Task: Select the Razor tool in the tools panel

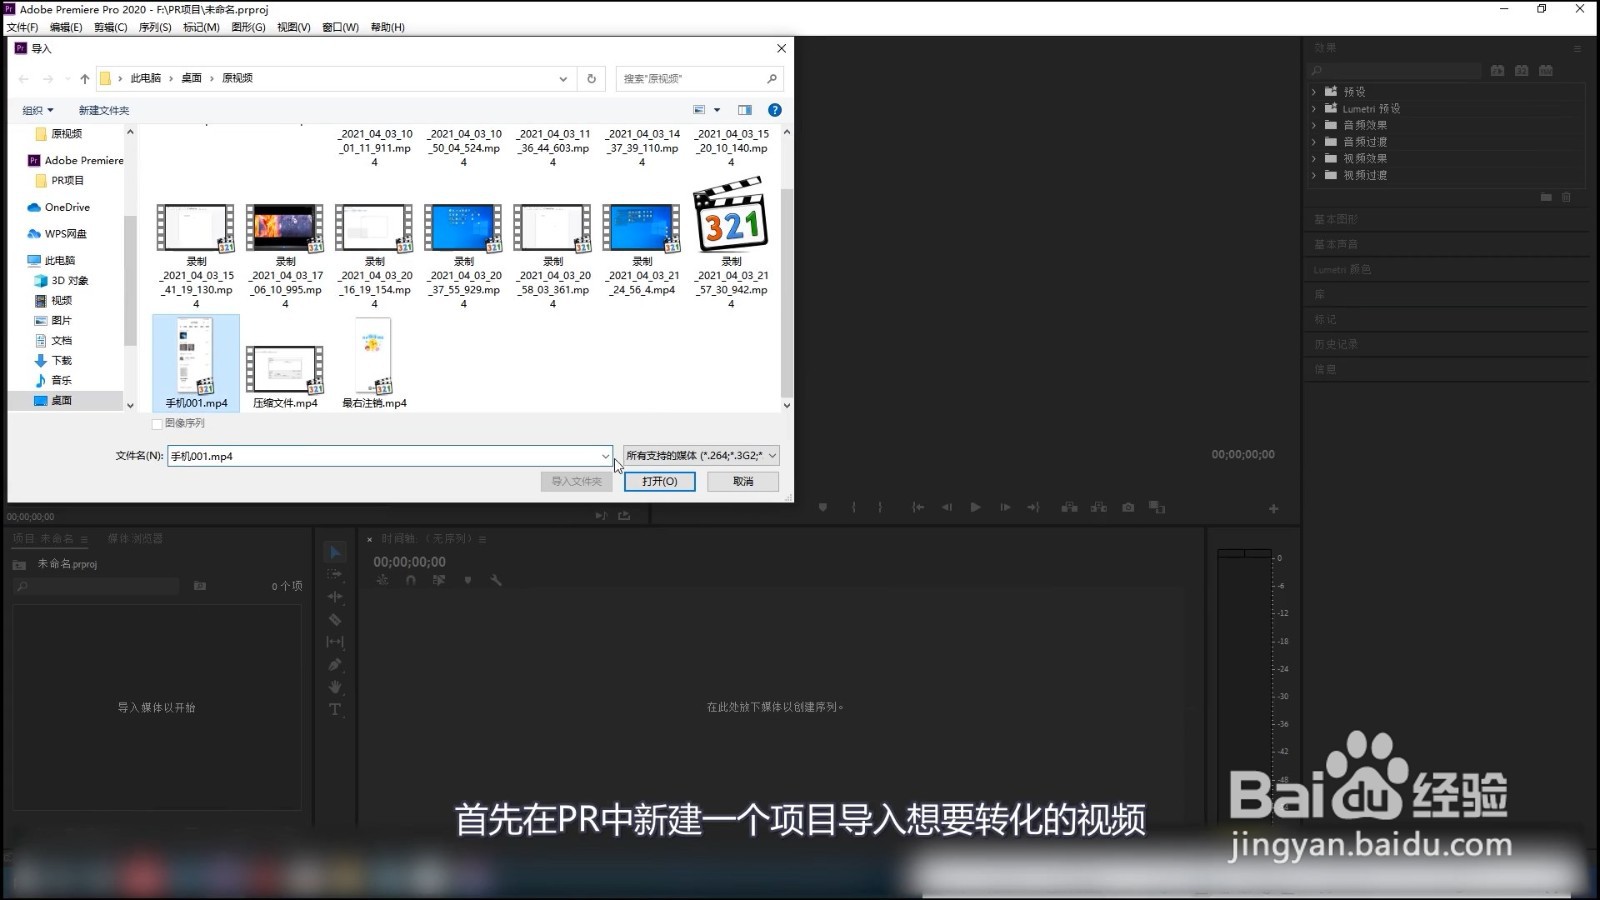Action: pyautogui.click(x=335, y=620)
